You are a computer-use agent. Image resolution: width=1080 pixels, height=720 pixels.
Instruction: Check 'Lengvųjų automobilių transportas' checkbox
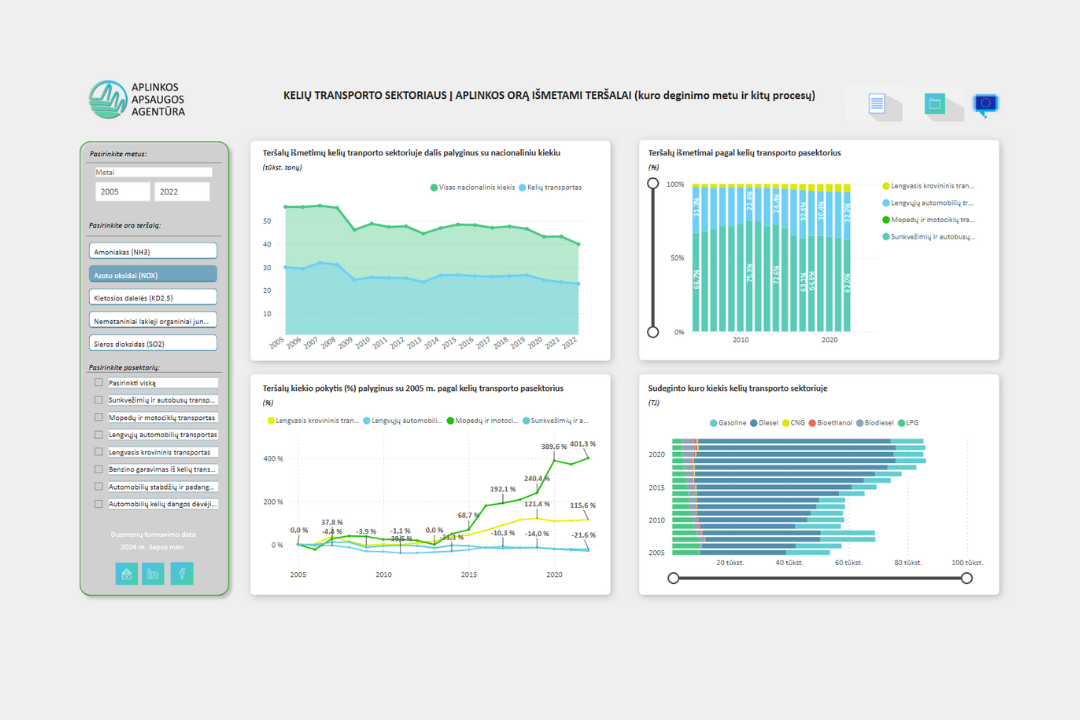click(x=98, y=435)
